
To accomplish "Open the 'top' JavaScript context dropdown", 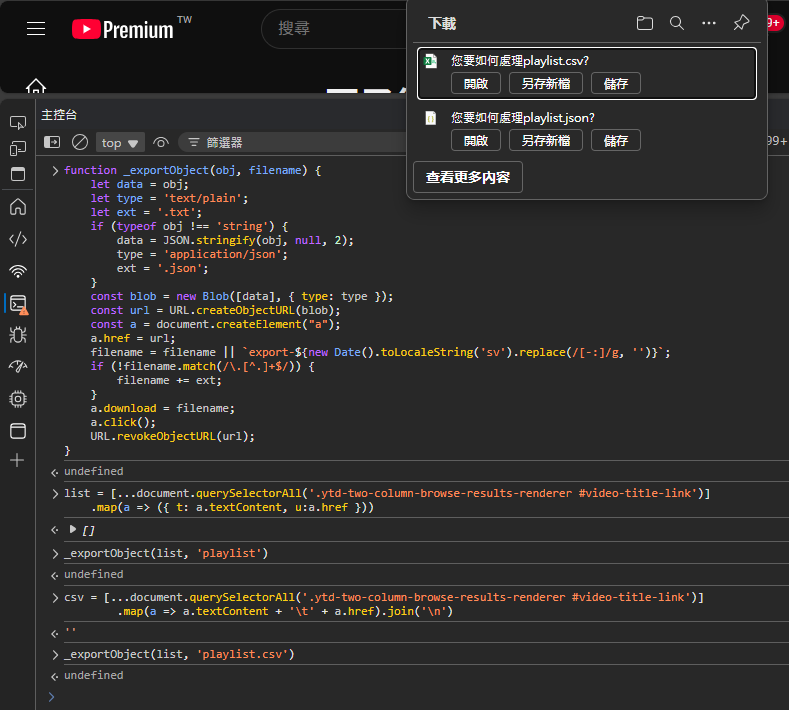I will [x=121, y=143].
